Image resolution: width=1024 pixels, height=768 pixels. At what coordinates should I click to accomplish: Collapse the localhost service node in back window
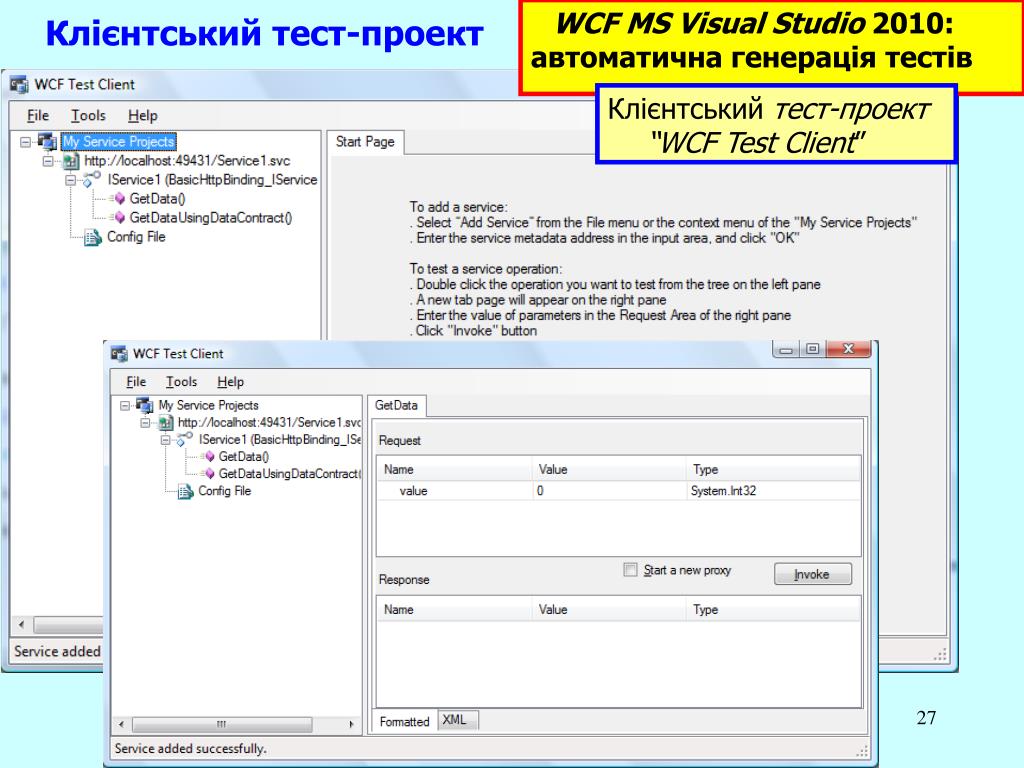click(x=48, y=161)
